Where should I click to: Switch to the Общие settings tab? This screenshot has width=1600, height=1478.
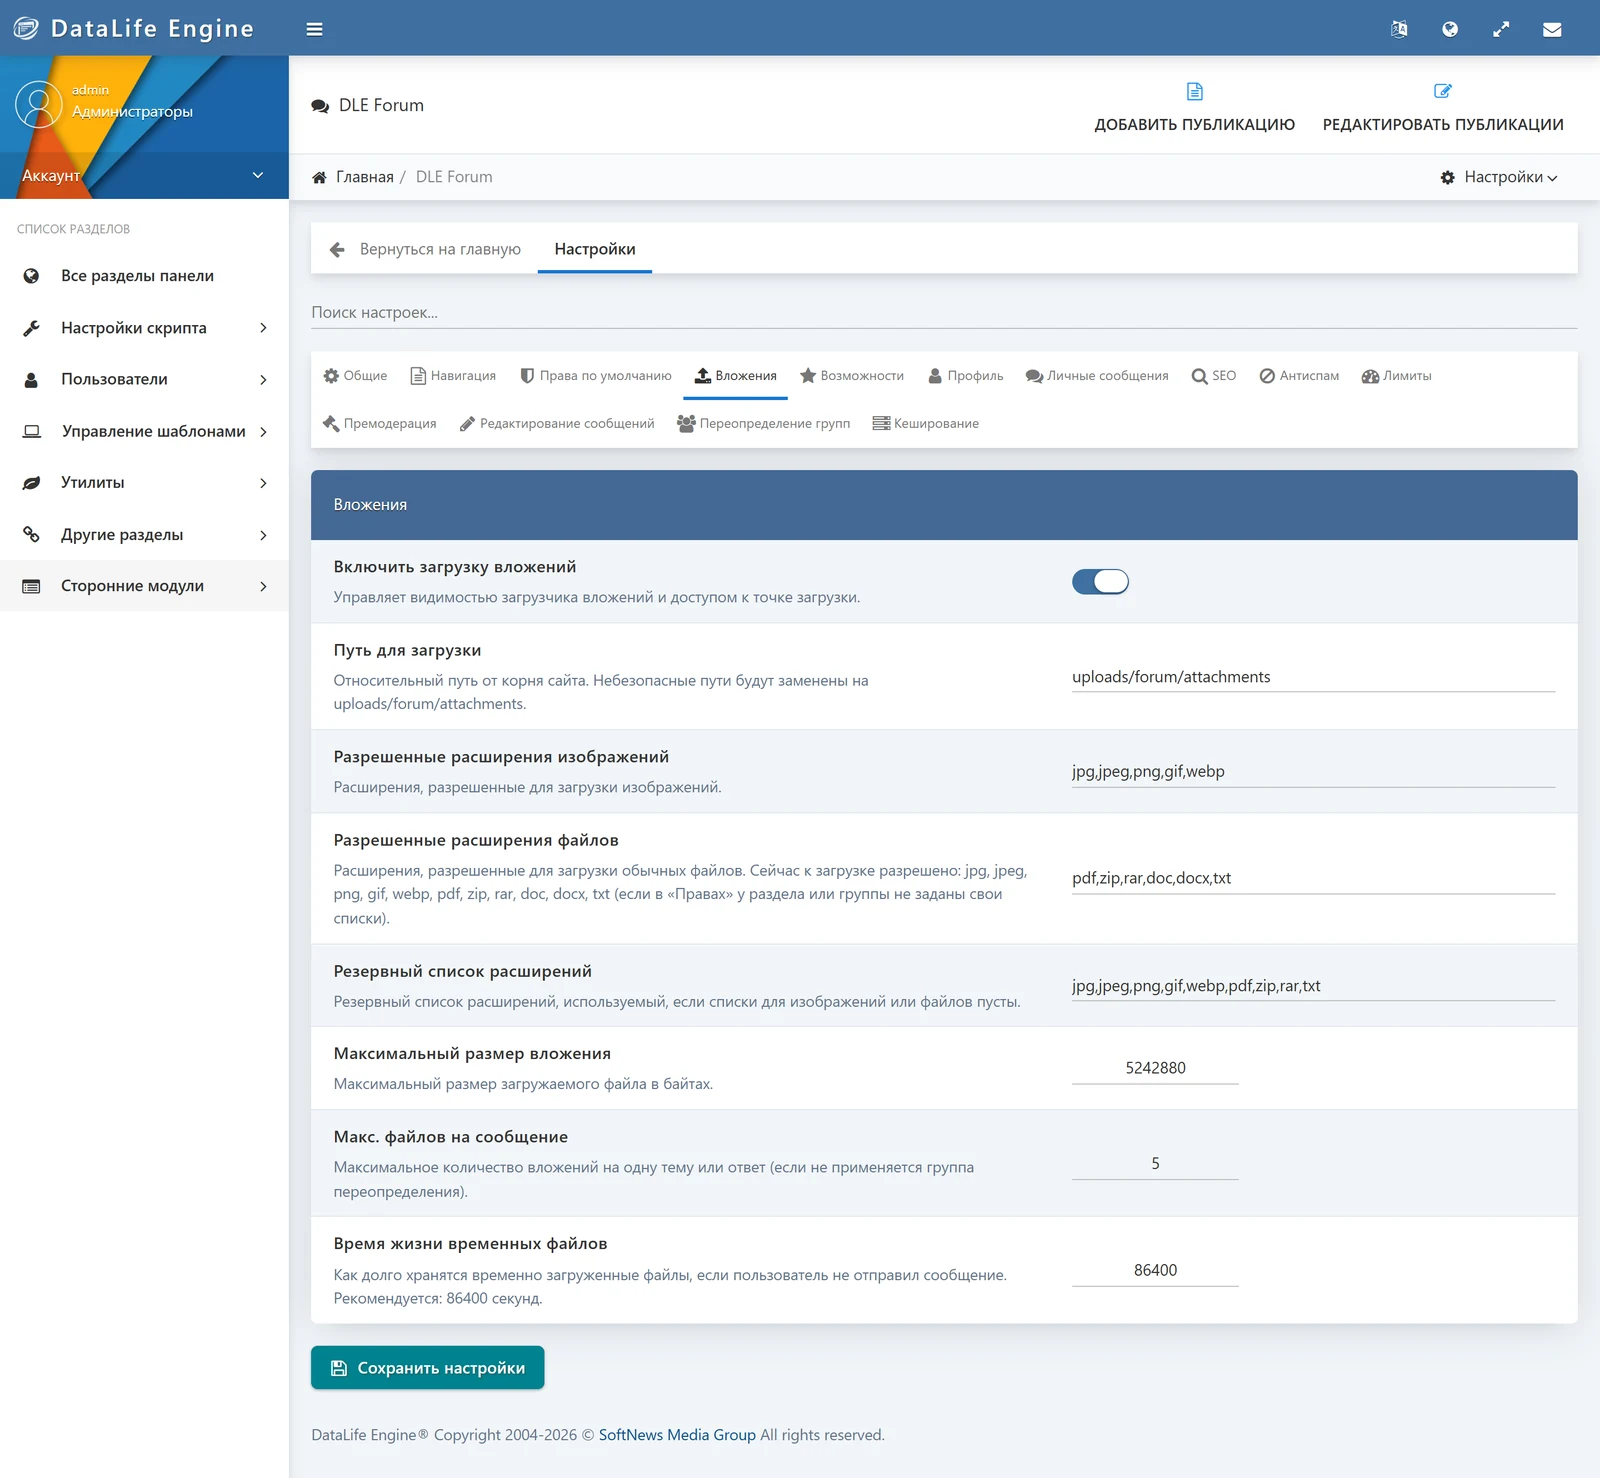point(355,376)
